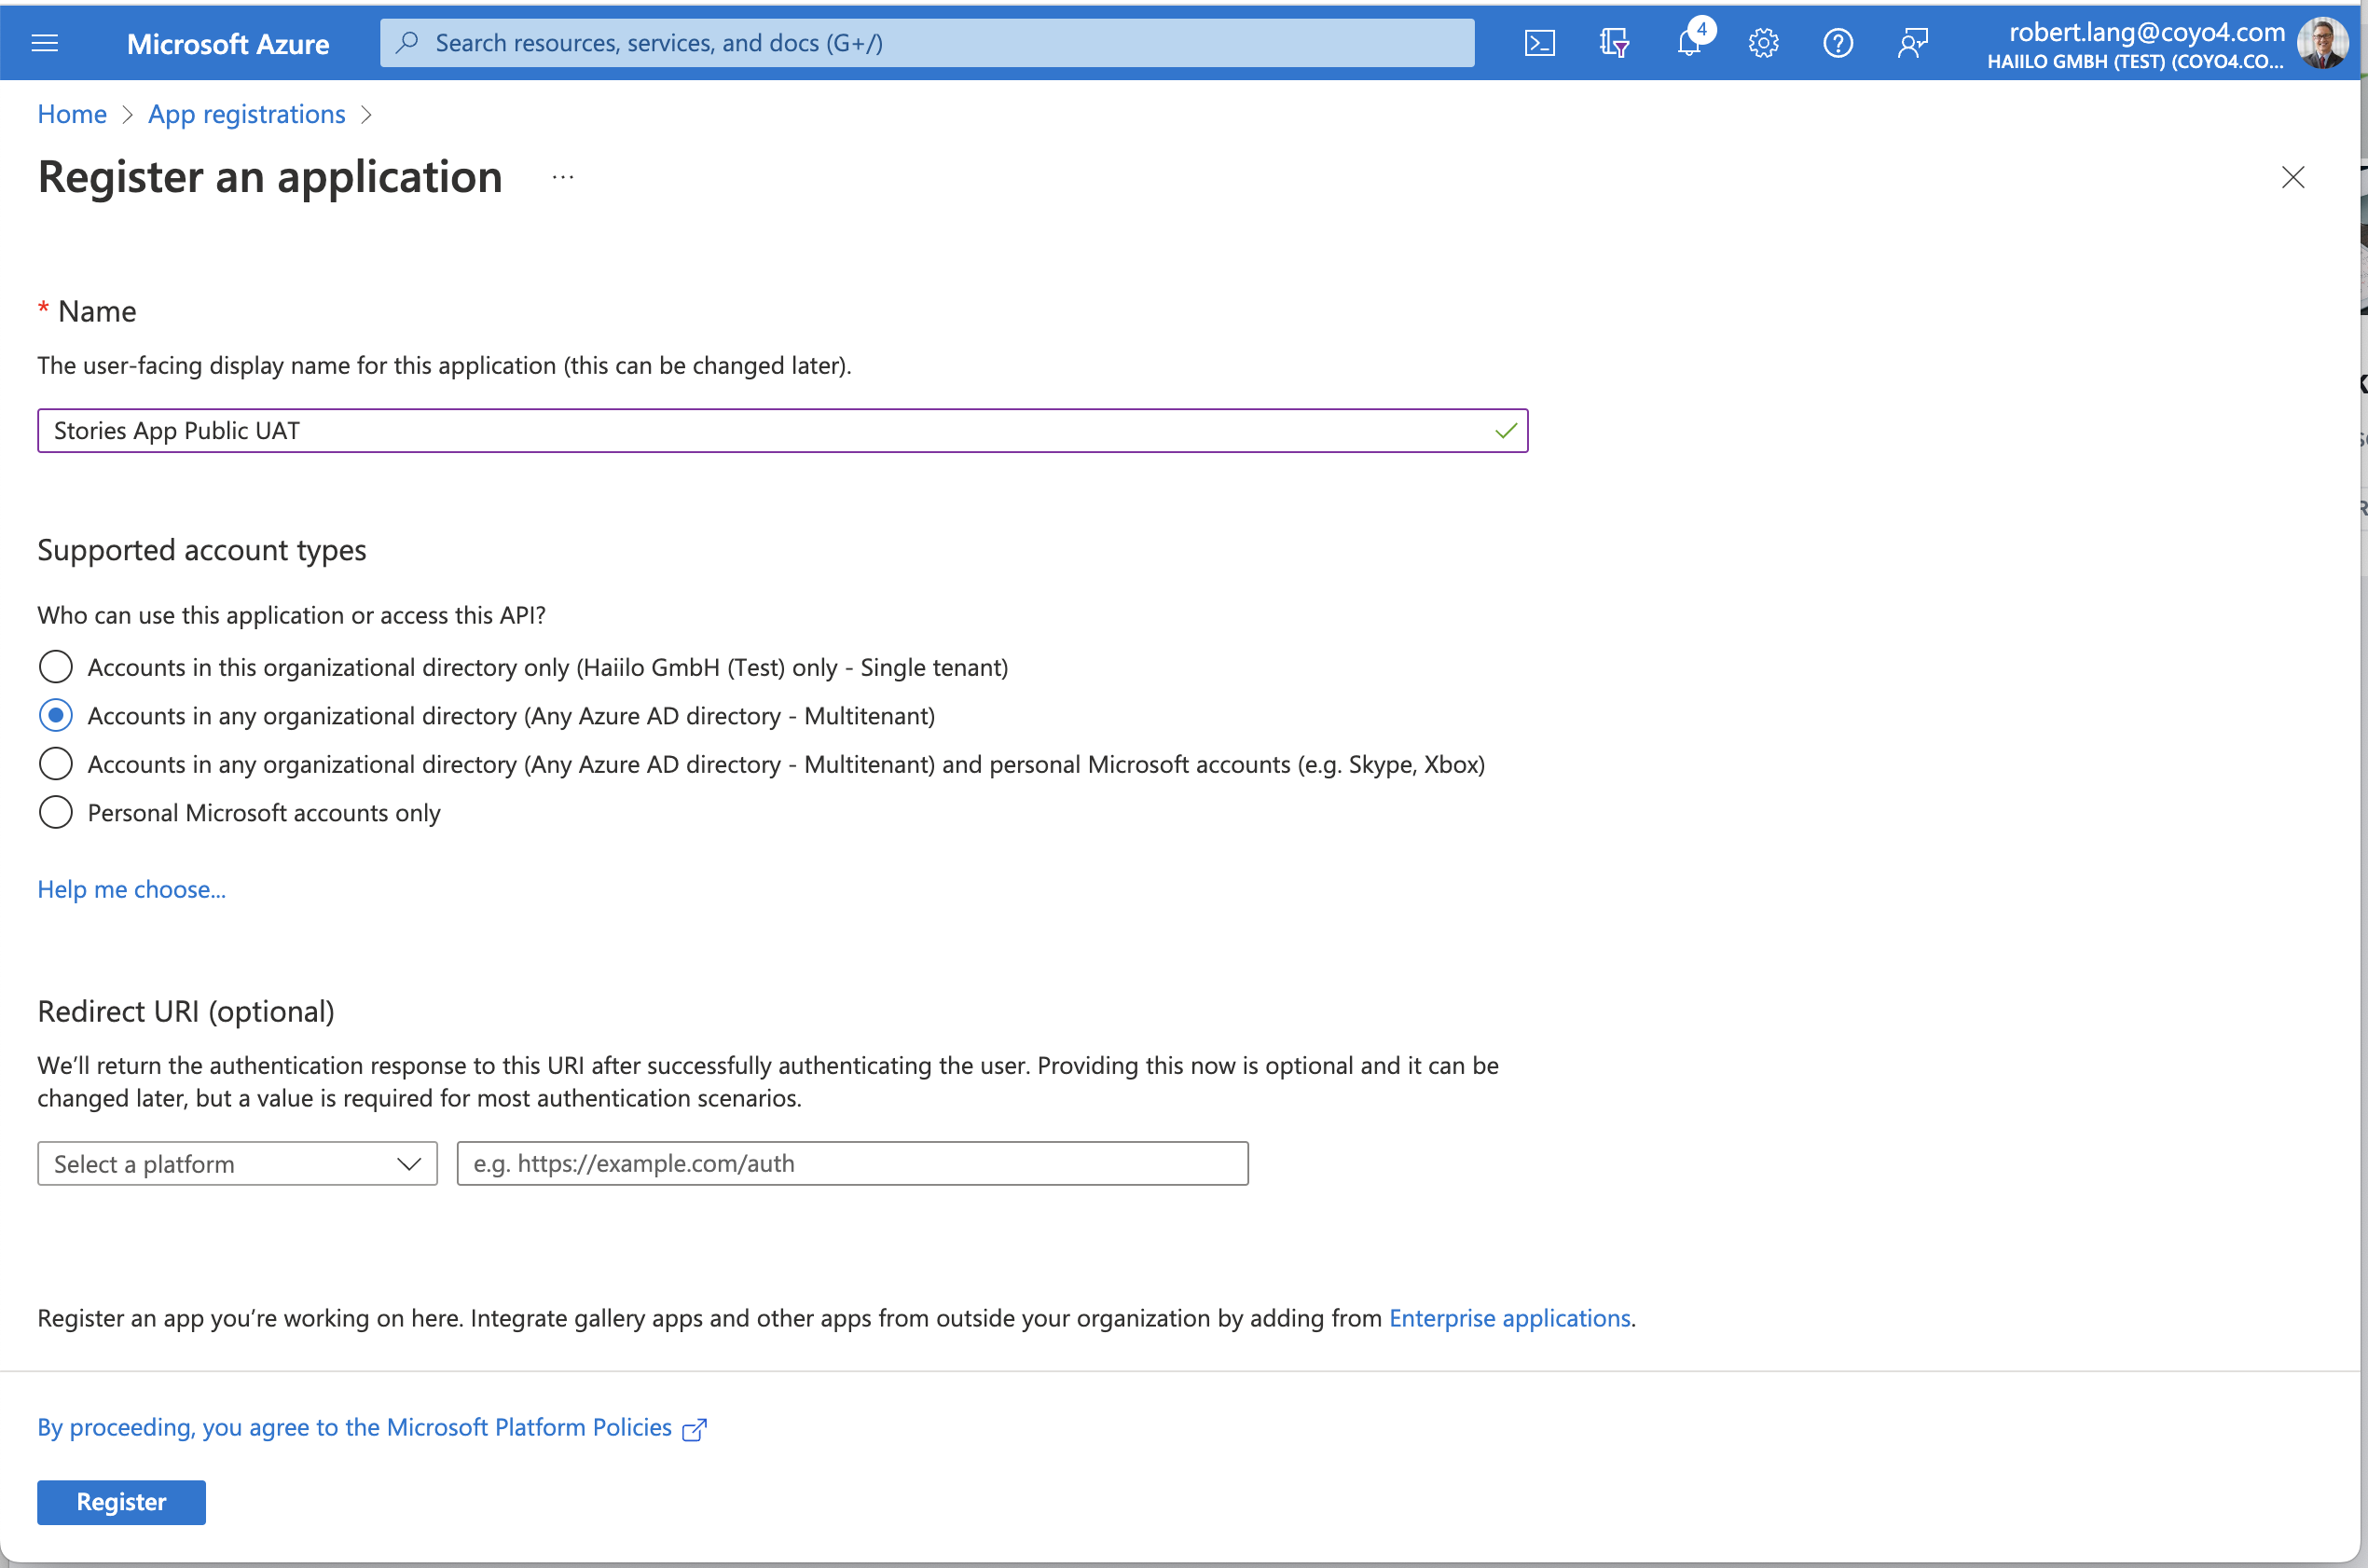The width and height of the screenshot is (2368, 1568).
Task: Focus the Search resources, services, and docs box
Action: pos(927,43)
